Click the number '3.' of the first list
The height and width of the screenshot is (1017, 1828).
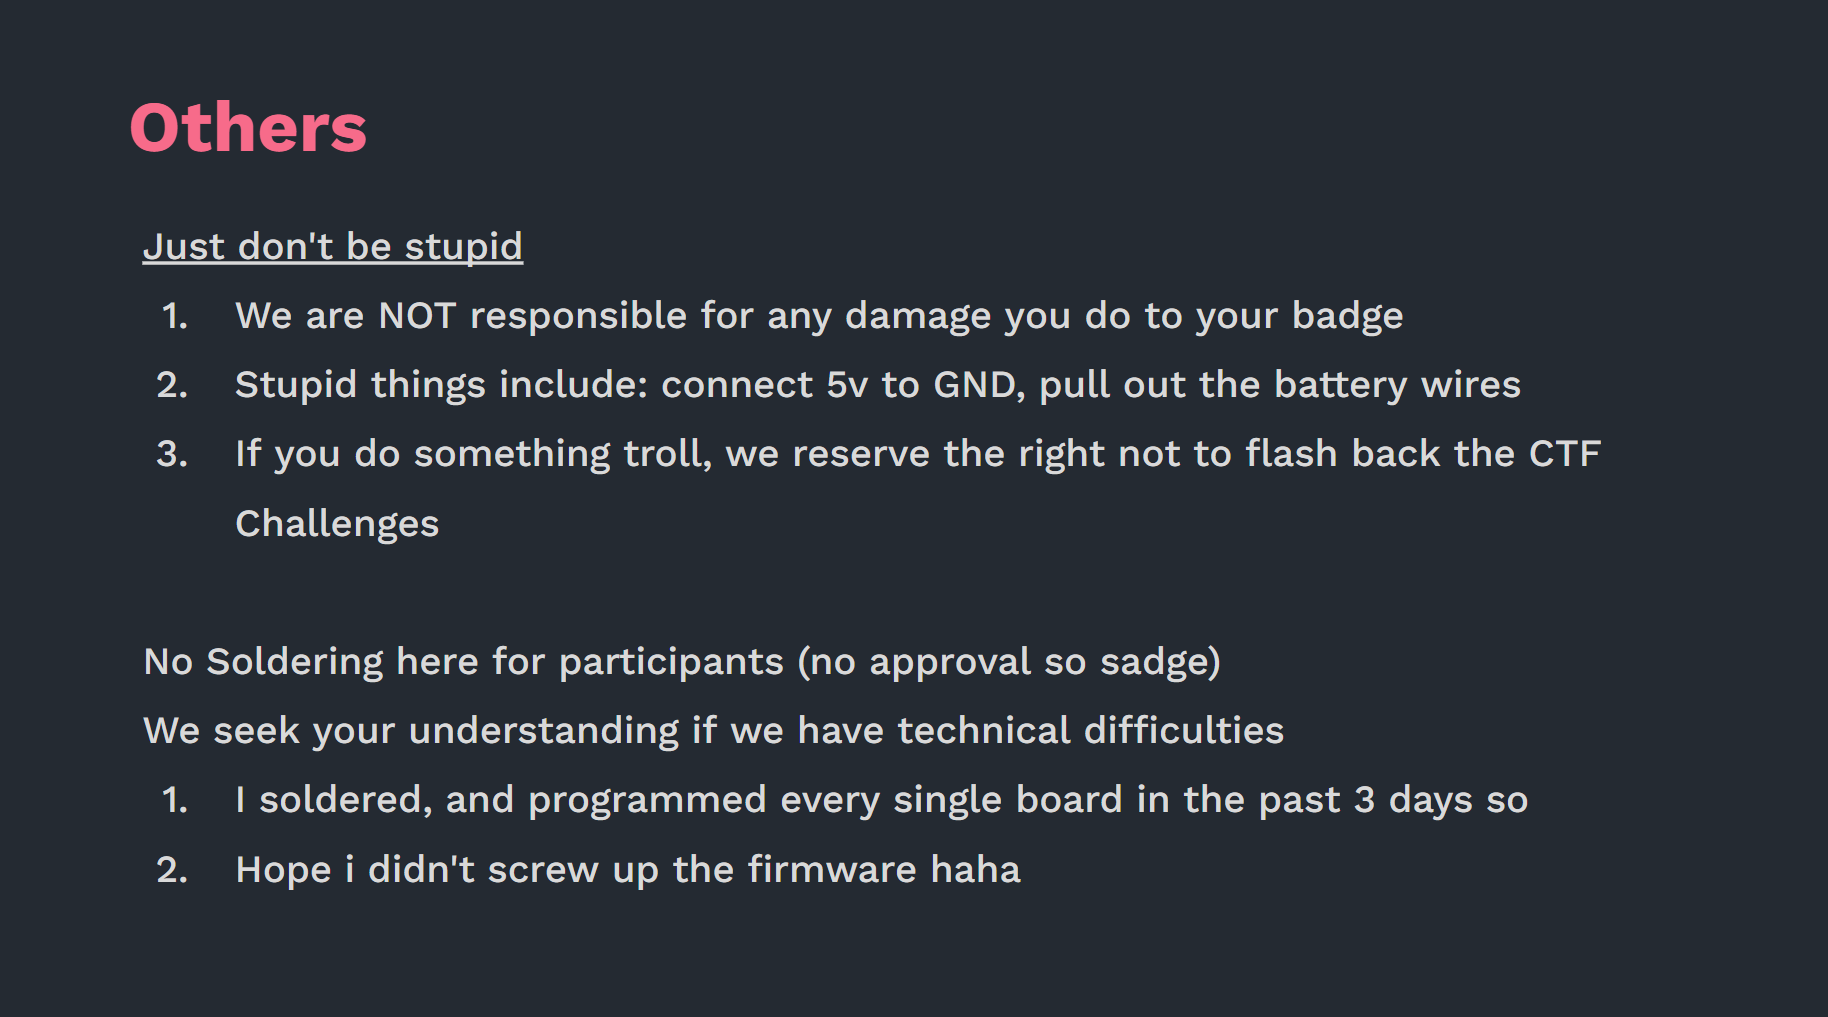click(x=172, y=454)
